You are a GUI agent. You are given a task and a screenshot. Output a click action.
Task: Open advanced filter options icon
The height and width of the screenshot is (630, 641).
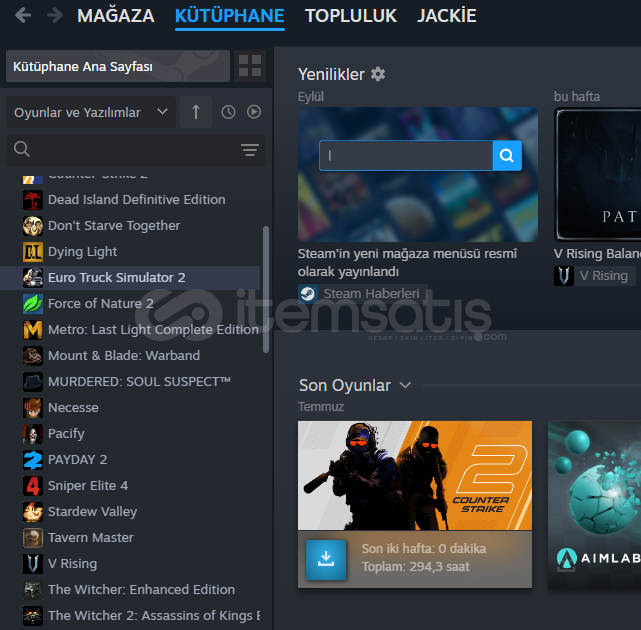(x=250, y=150)
